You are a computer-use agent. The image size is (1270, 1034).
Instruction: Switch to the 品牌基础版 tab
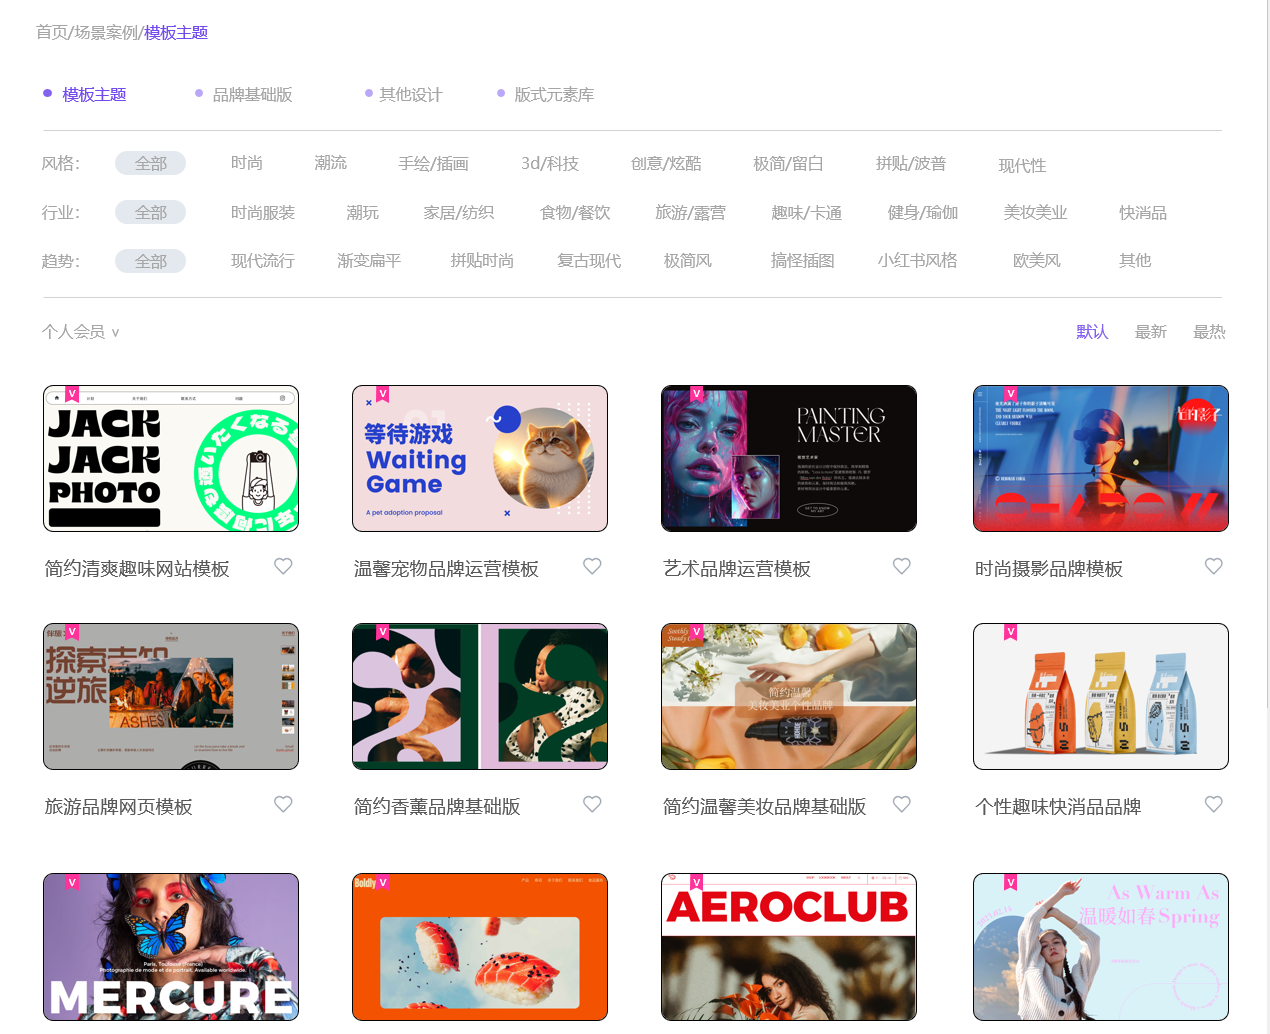pyautogui.click(x=253, y=93)
